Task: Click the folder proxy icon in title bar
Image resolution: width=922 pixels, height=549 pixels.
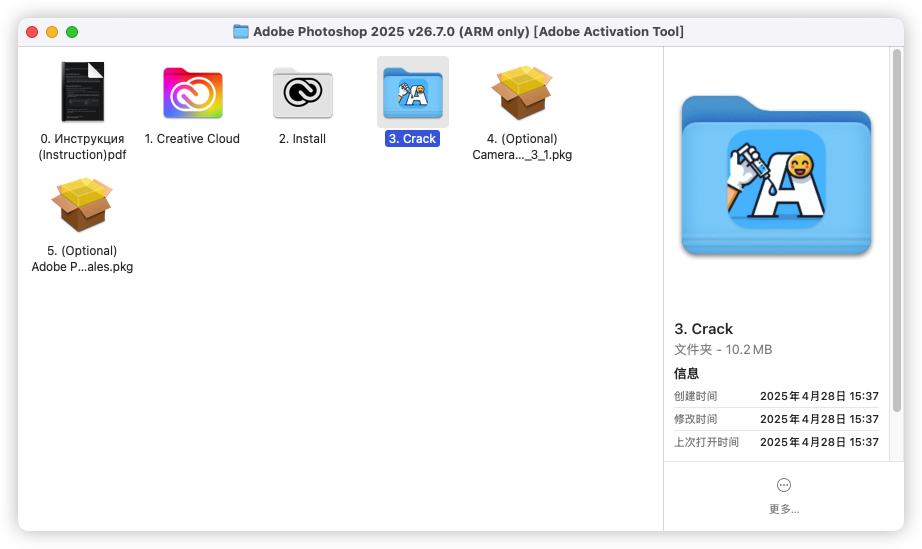Action: 240,31
